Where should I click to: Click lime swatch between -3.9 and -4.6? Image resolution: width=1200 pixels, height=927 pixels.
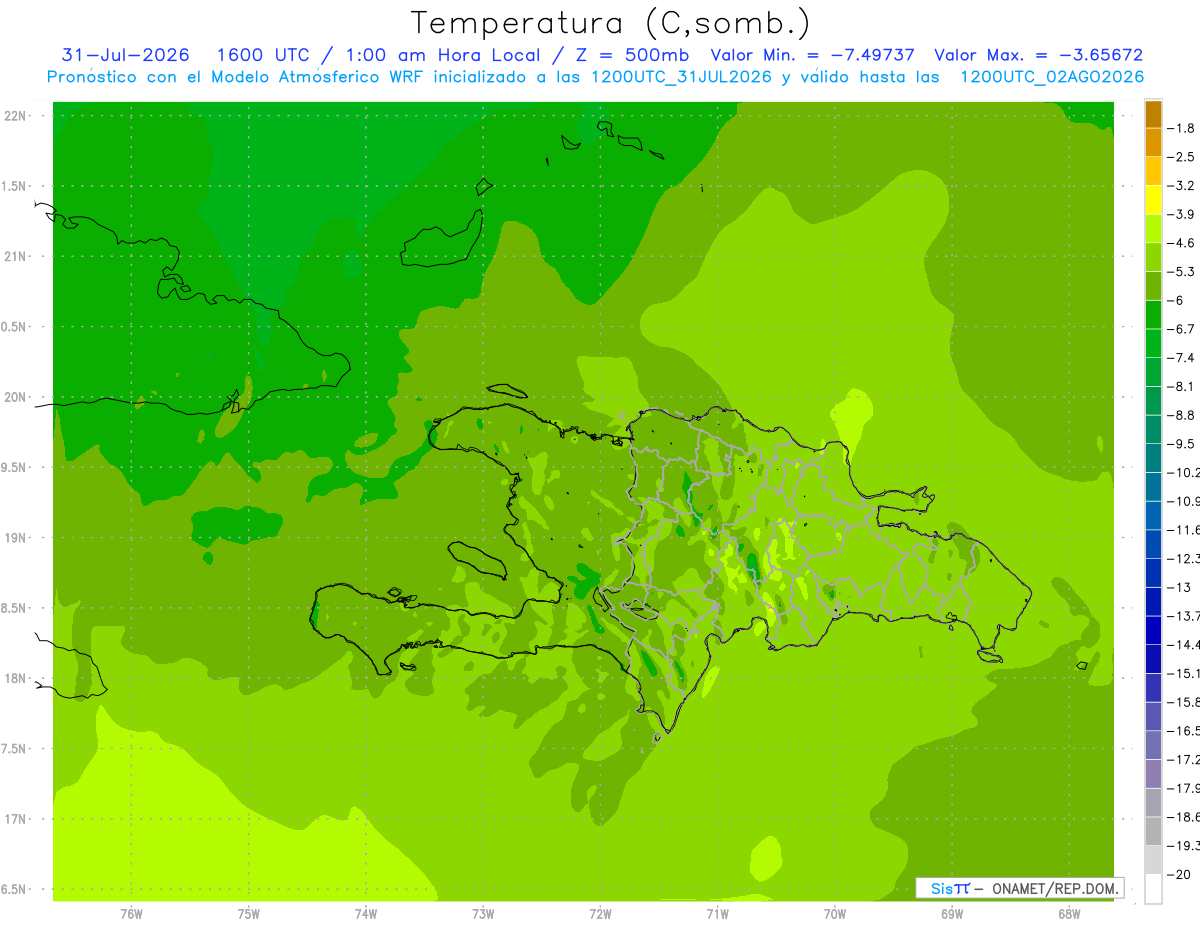1153,229
